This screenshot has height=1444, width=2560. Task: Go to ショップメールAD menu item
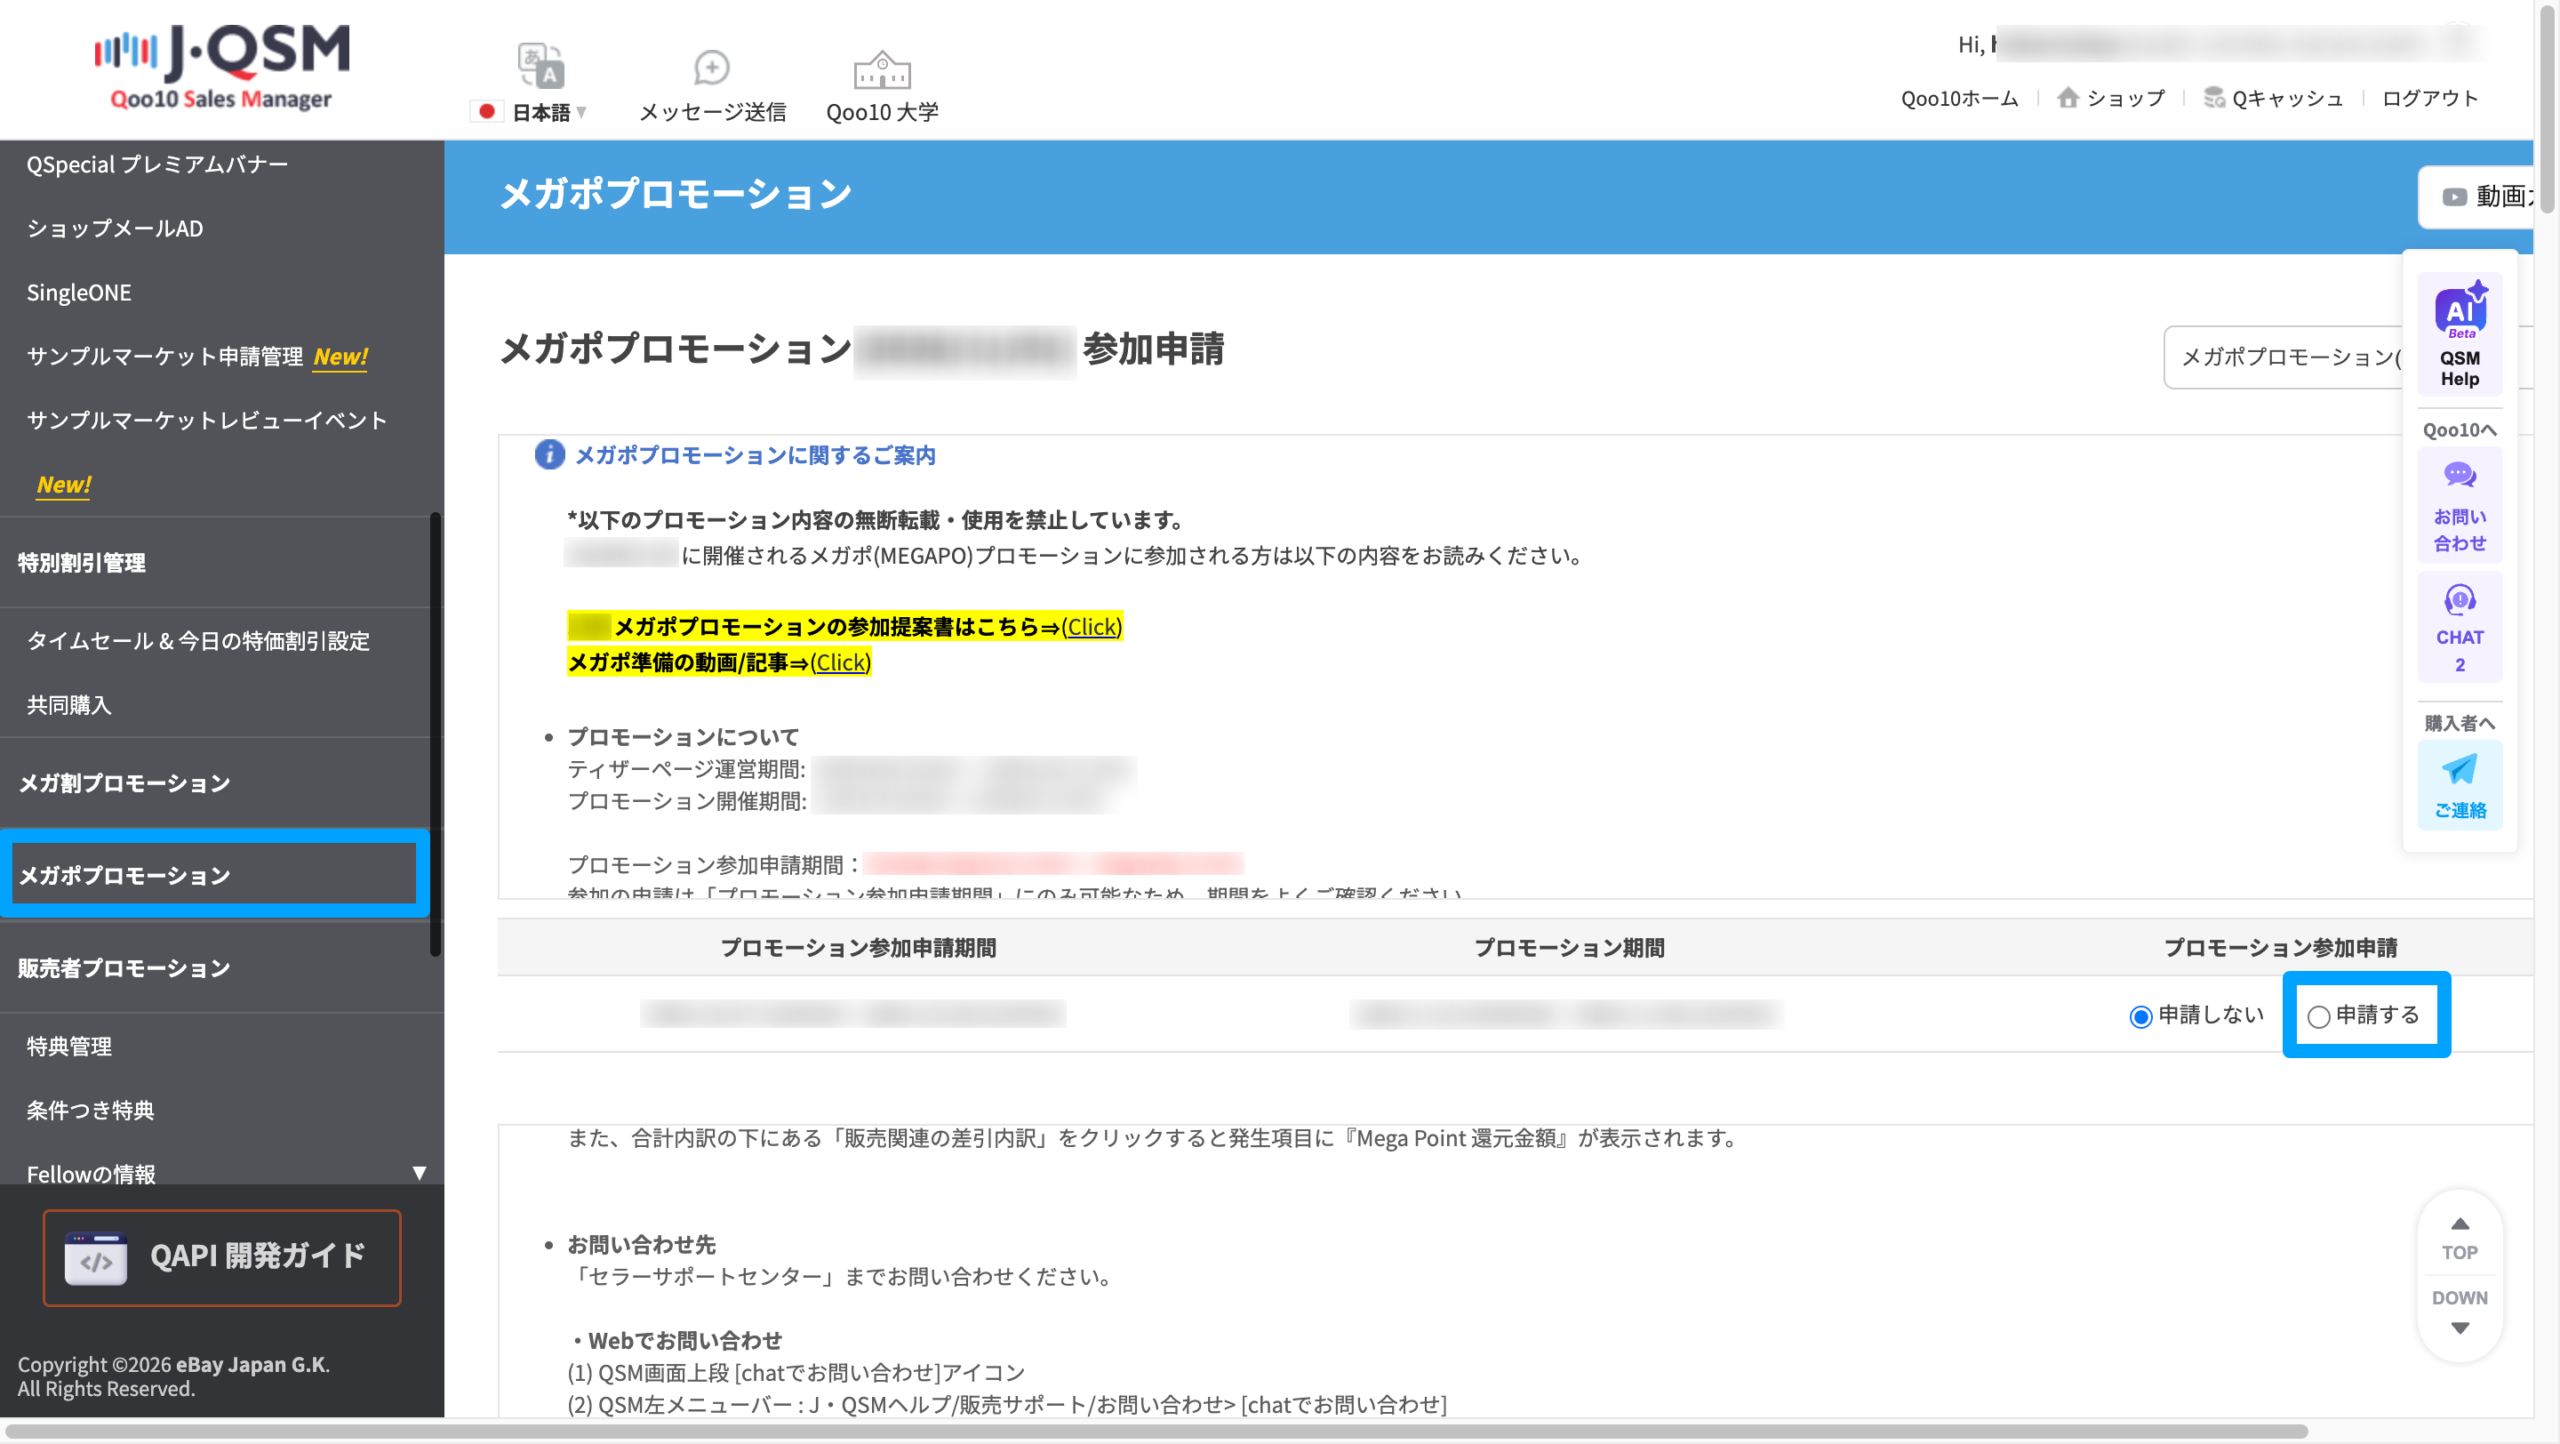[115, 229]
